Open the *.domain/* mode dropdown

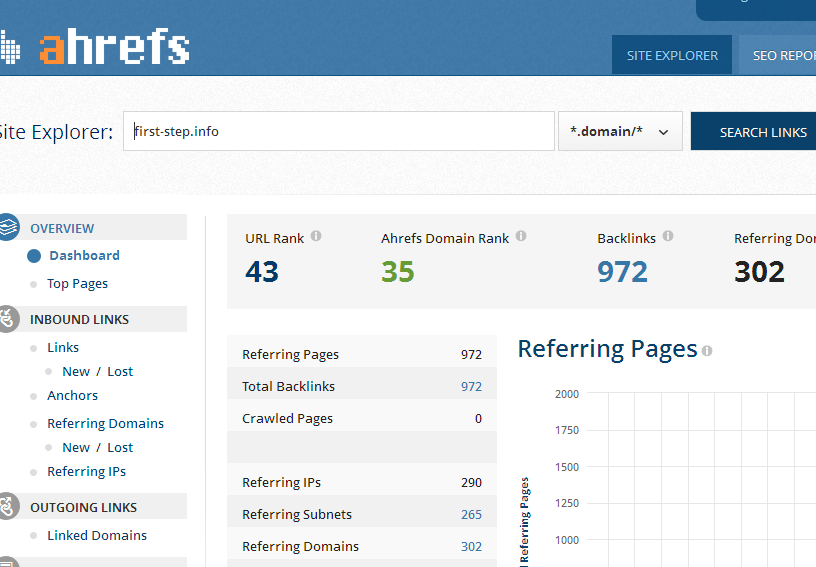coord(620,131)
